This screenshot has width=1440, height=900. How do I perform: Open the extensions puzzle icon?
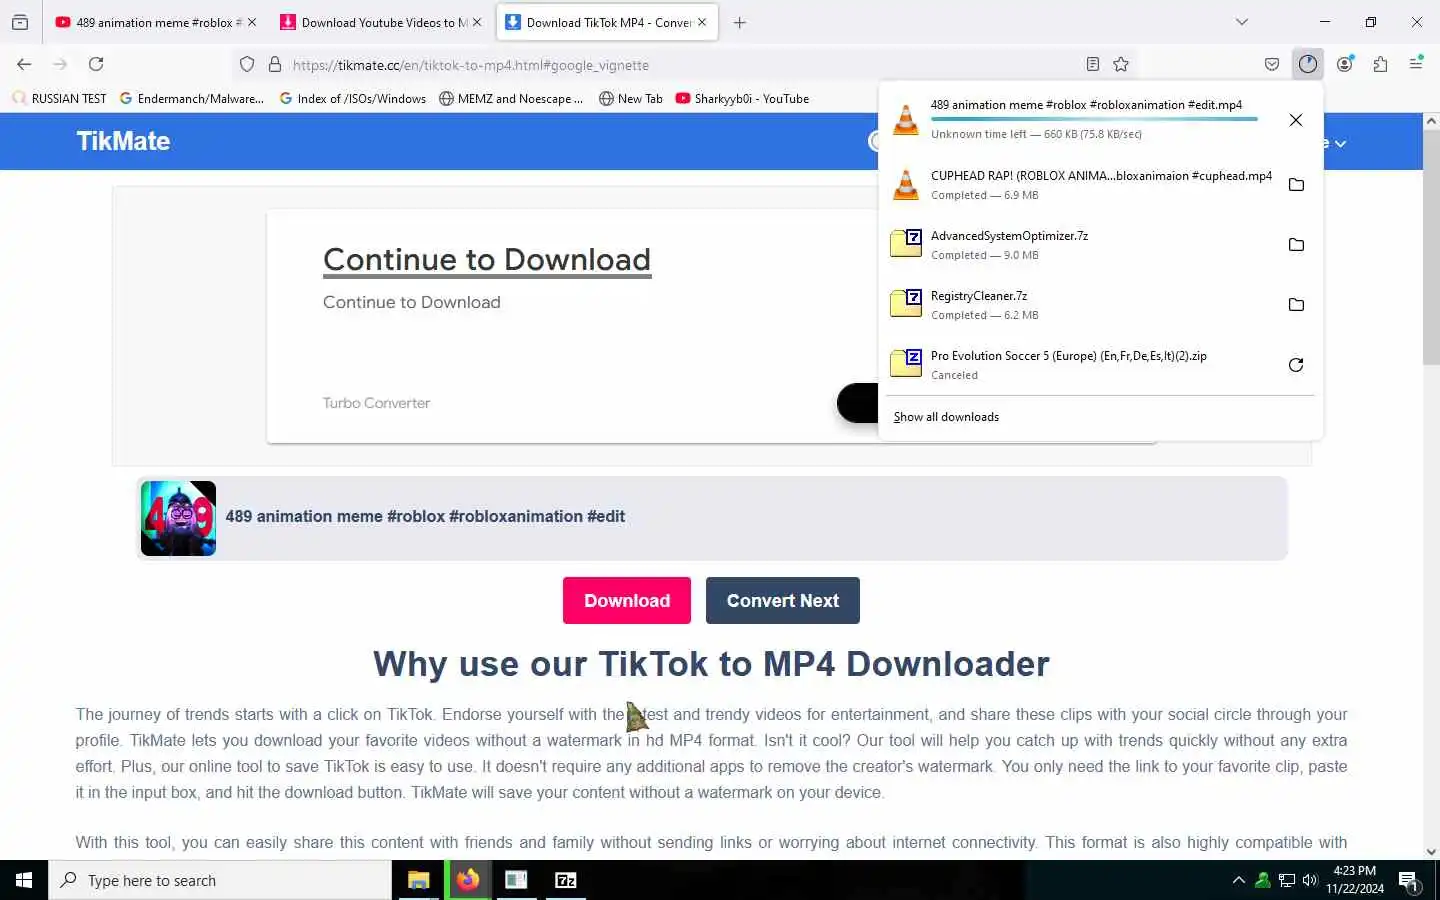[x=1380, y=64]
